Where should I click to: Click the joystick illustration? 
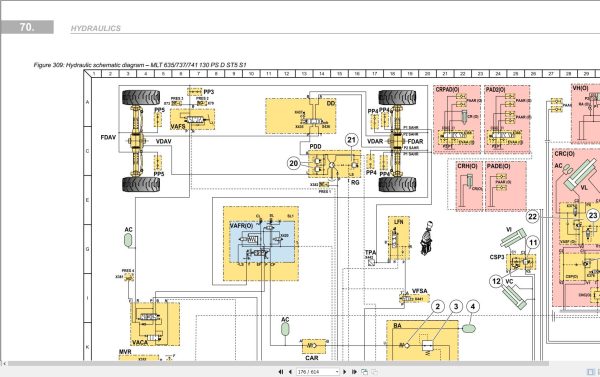[x=426, y=238]
